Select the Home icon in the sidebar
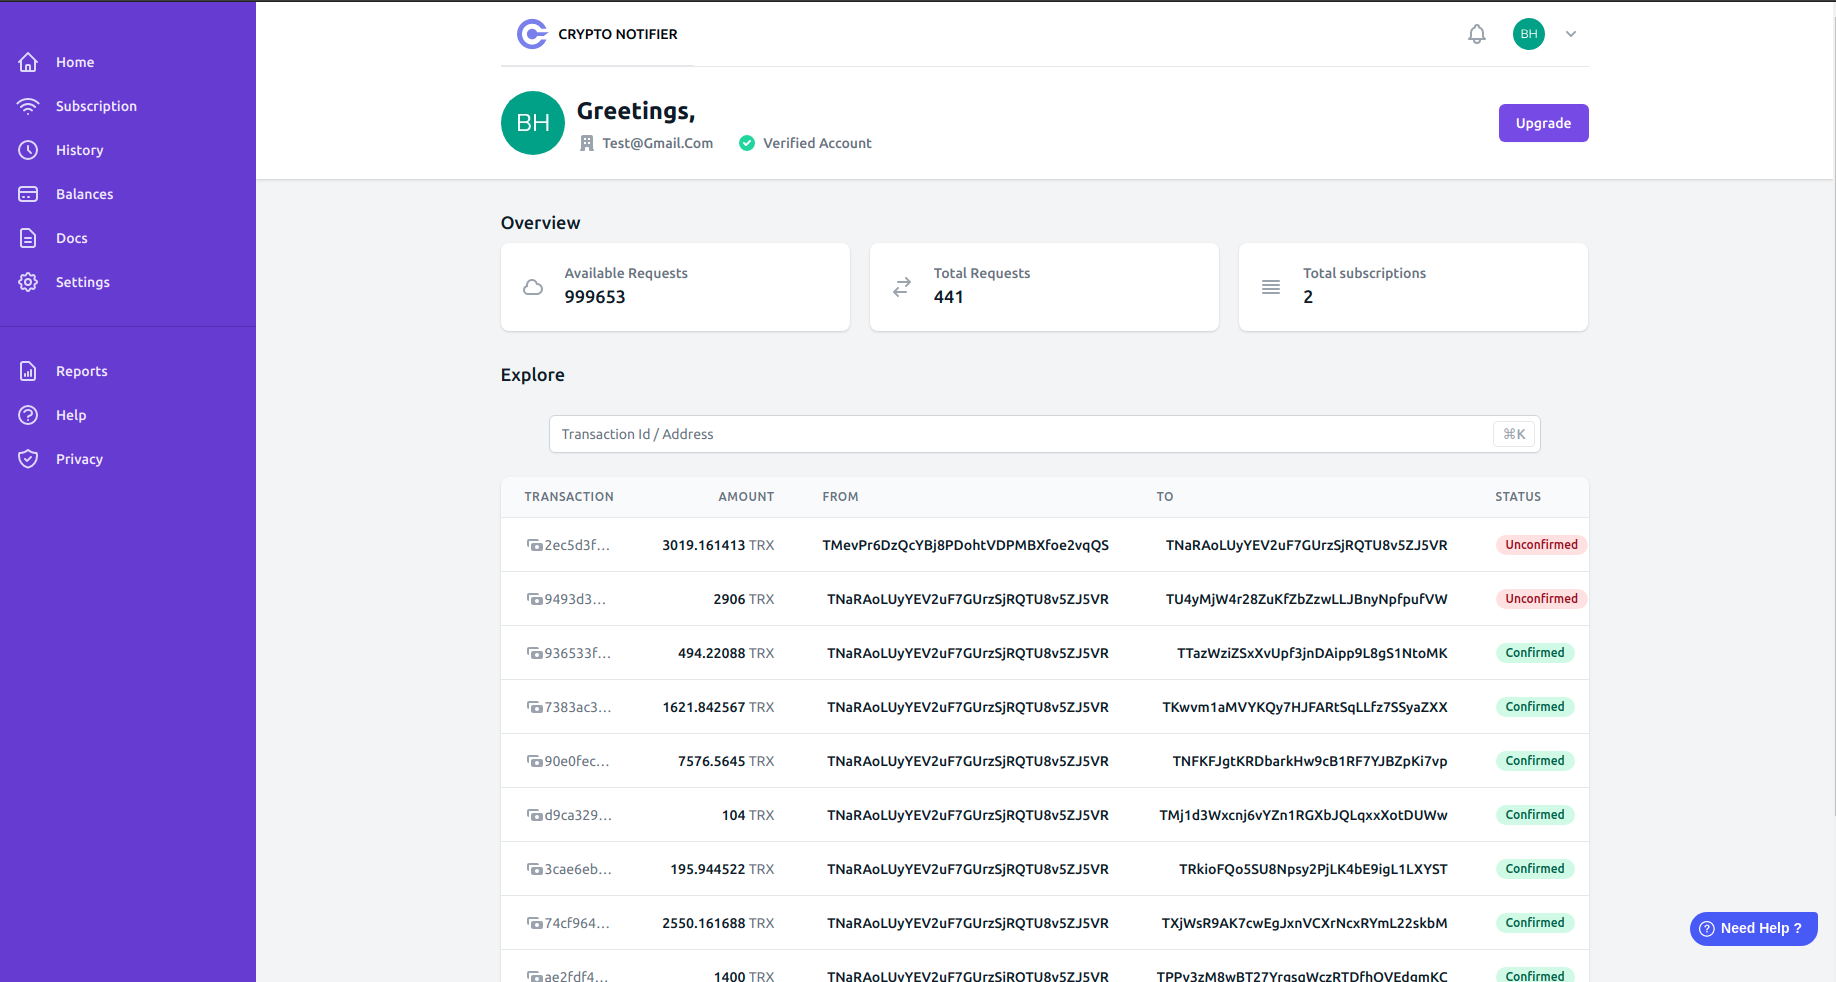Viewport: 1836px width, 982px height. 28,62
